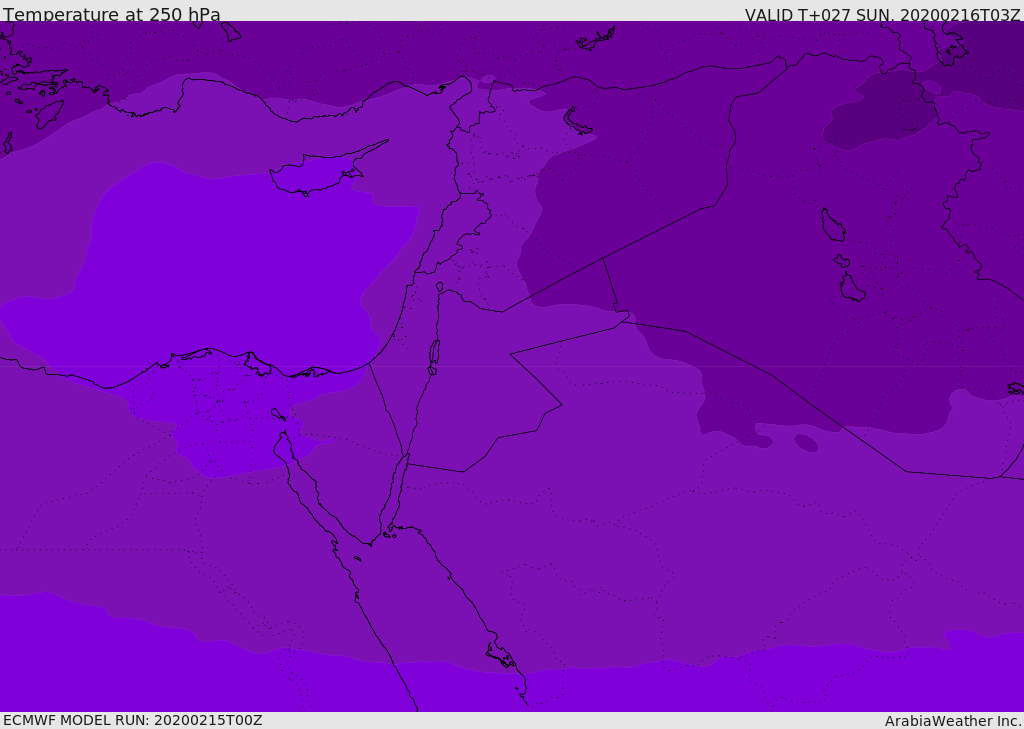Viewport: 1024px width, 729px height.
Task: Click the 'Temperature at 250 hPa' title
Action: [112, 14]
